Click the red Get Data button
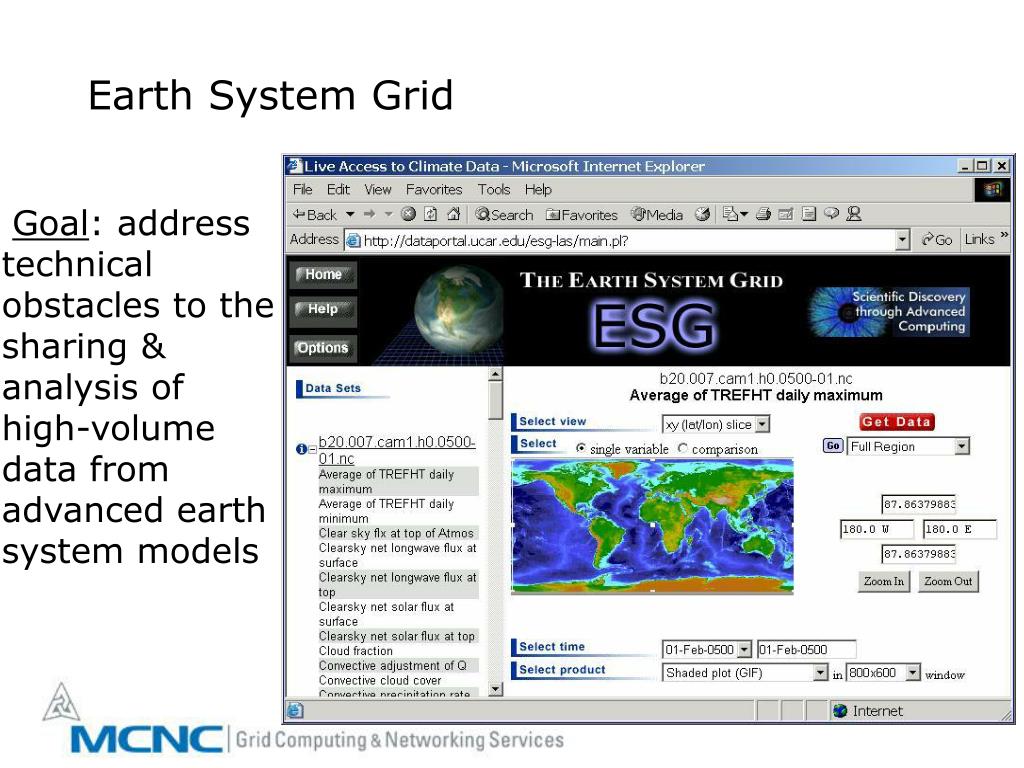 pyautogui.click(x=896, y=422)
